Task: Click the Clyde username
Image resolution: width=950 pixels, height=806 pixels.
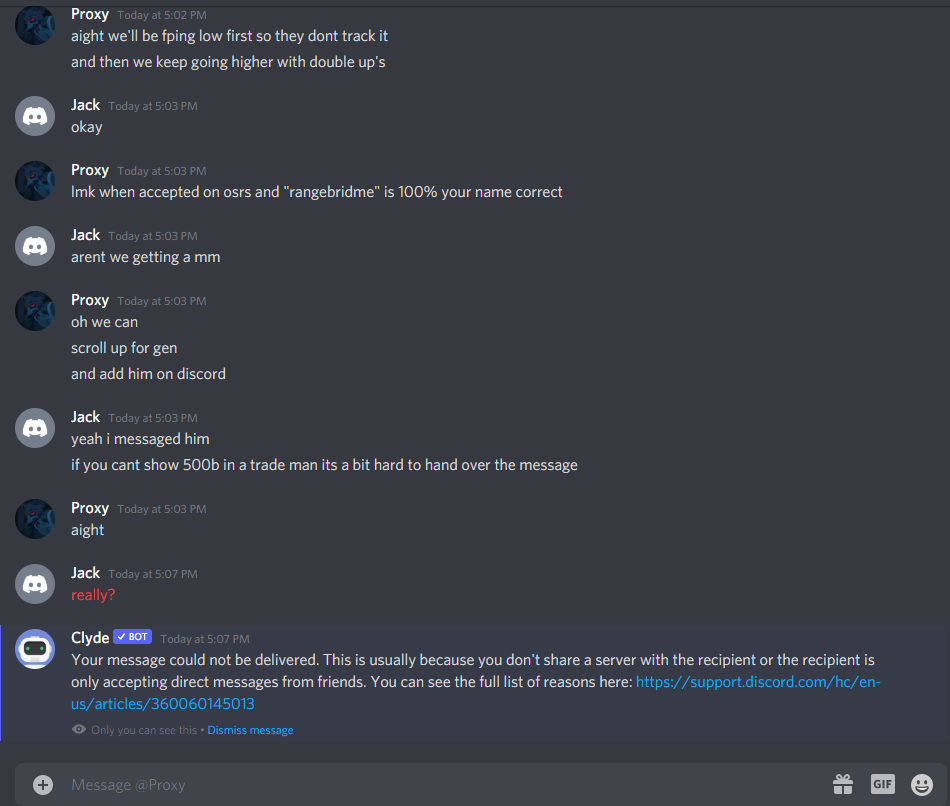Action: pyautogui.click(x=90, y=638)
